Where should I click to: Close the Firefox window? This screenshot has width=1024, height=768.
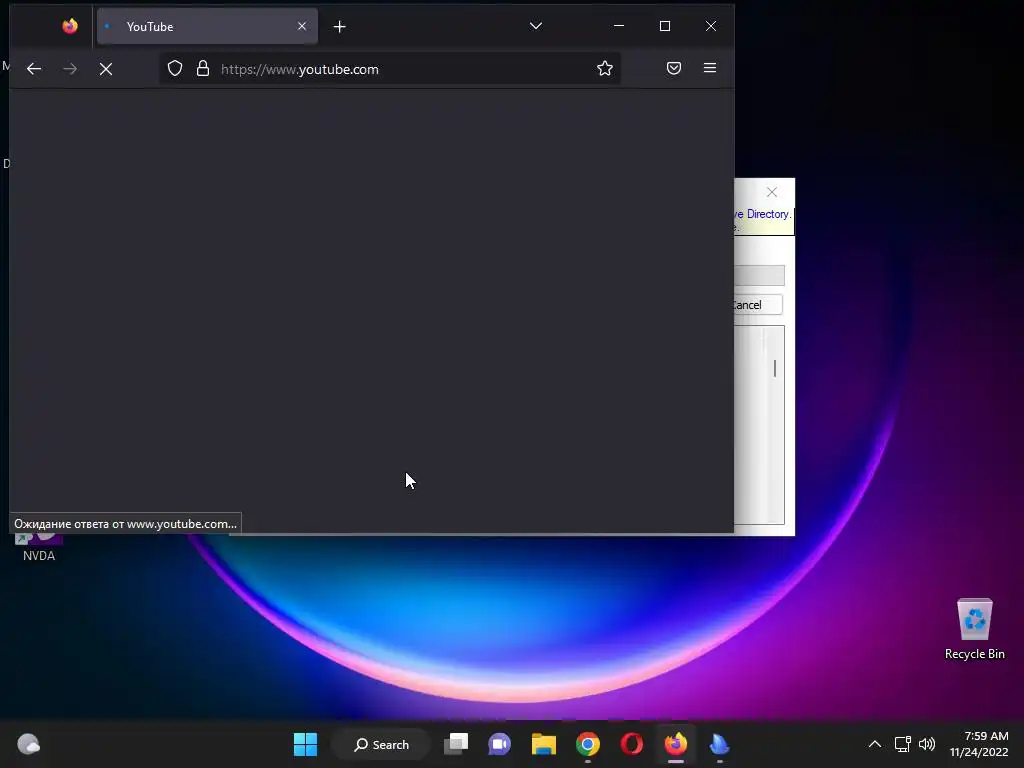click(711, 26)
